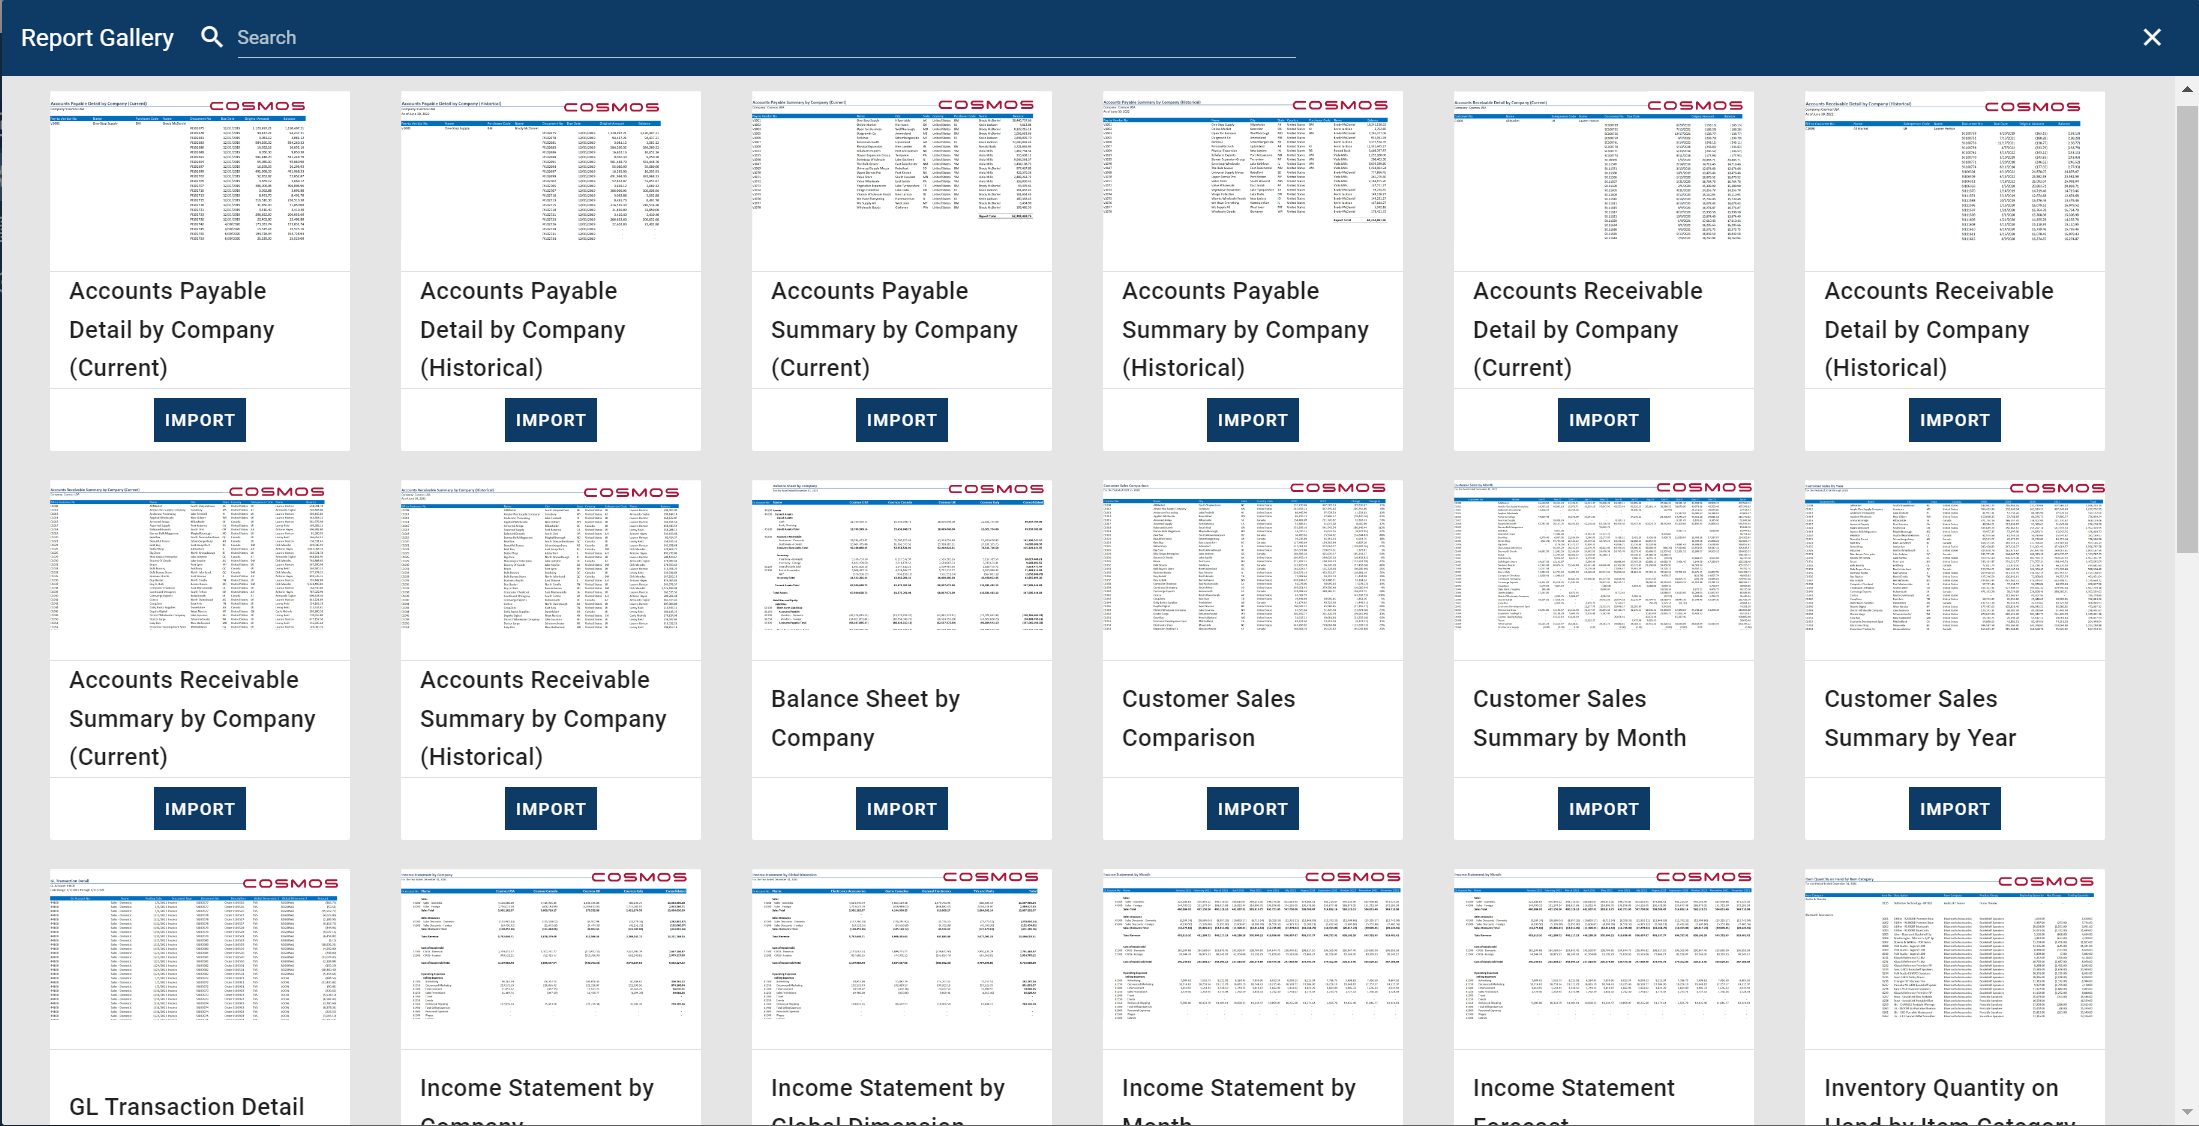Import Accounts Payable Summary by Company (Current)
The width and height of the screenshot is (2199, 1126).
click(x=902, y=420)
